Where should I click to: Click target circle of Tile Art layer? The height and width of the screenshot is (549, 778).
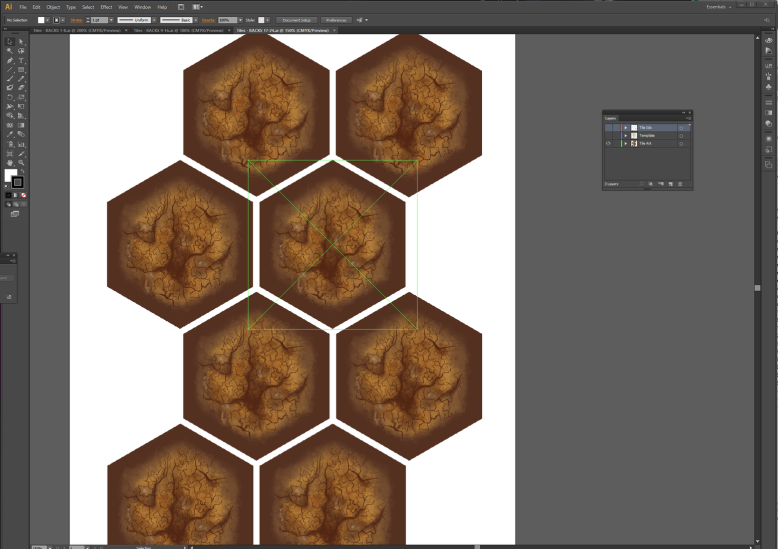[x=681, y=144]
